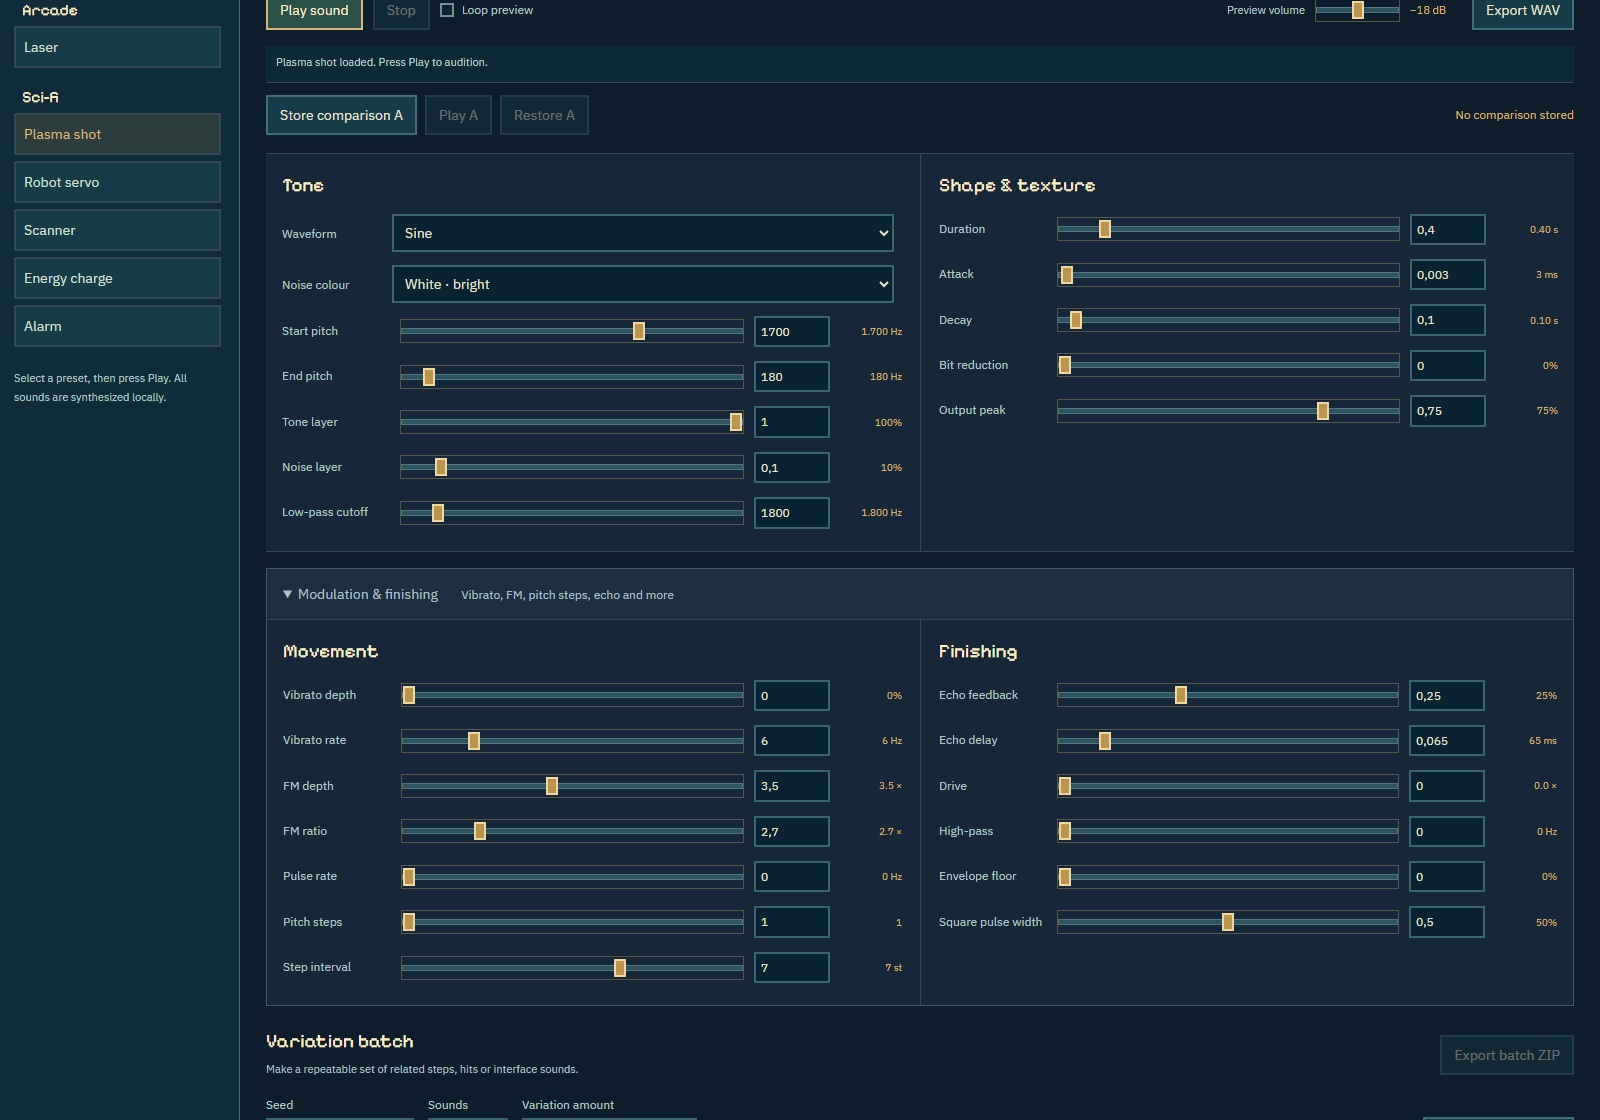The image size is (1600, 1120).
Task: Stop the sound preview
Action: coord(401,11)
